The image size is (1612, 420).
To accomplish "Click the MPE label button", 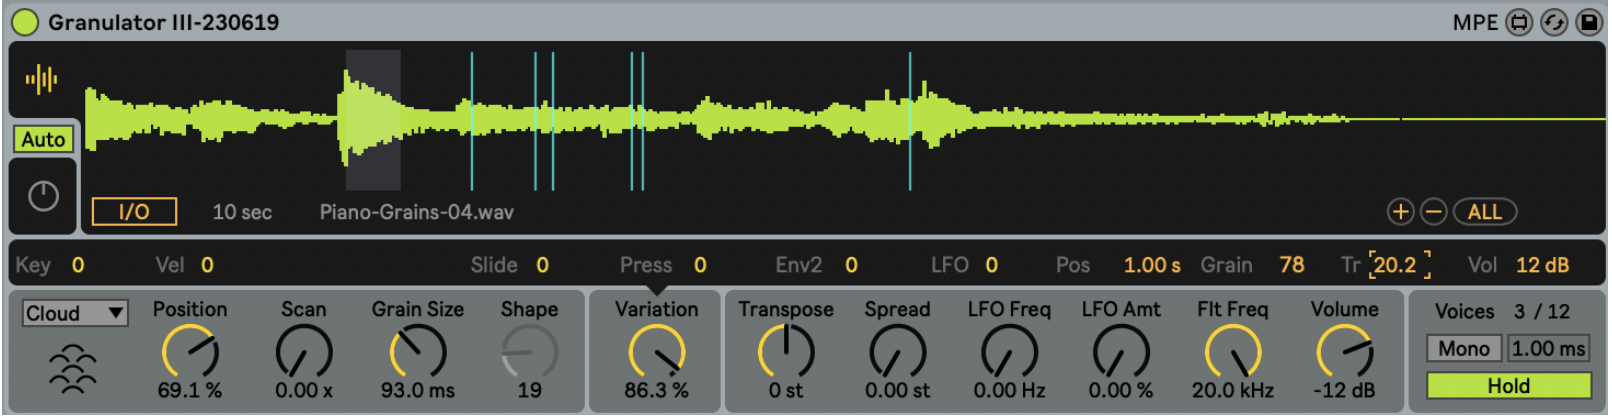I will pos(1475,22).
